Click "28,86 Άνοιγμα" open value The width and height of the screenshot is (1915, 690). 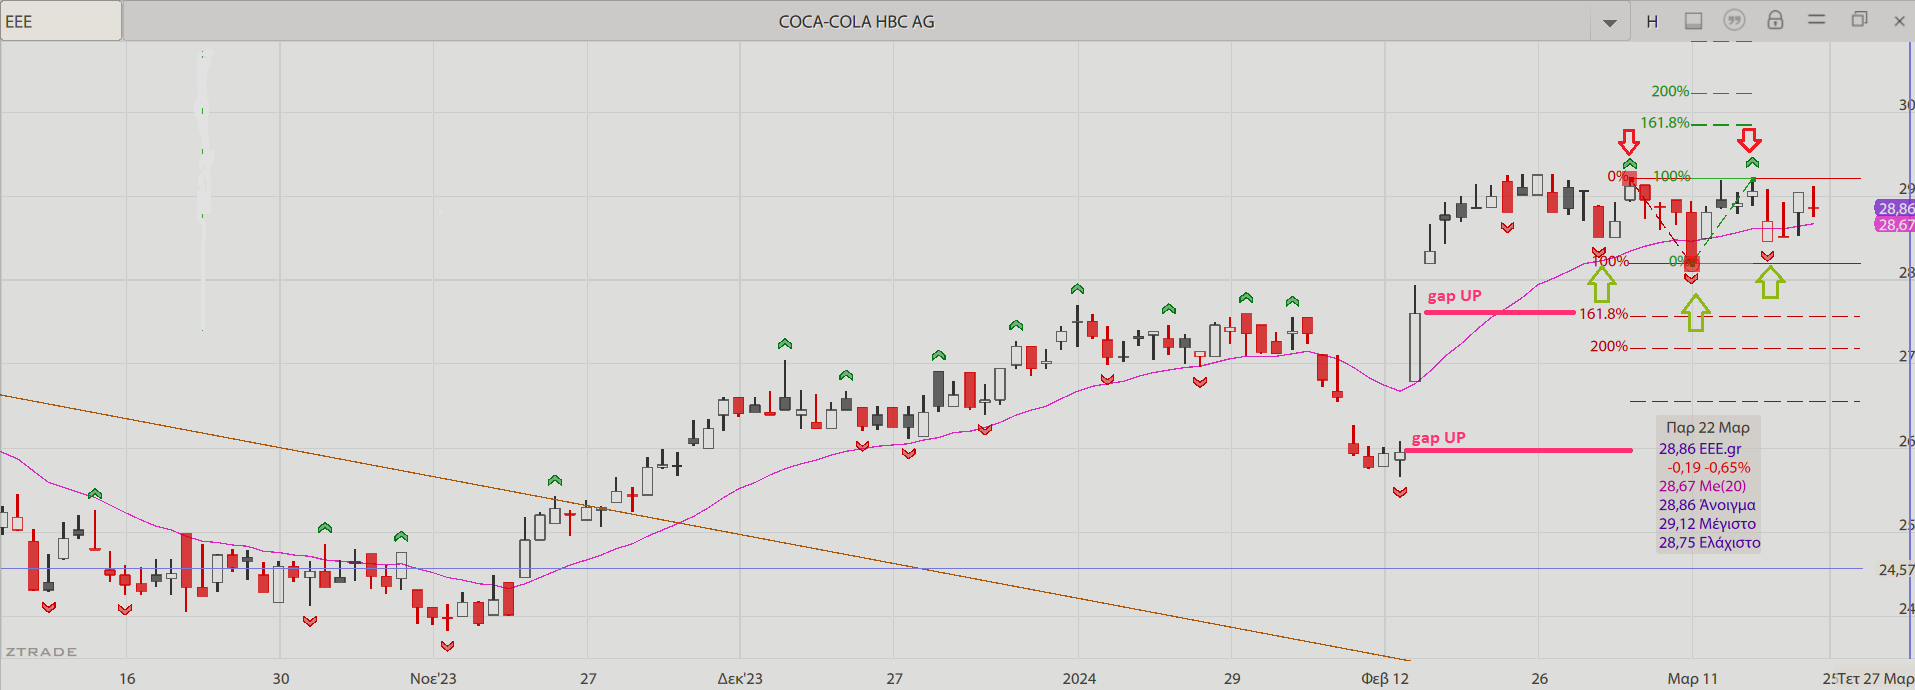coord(1707,505)
